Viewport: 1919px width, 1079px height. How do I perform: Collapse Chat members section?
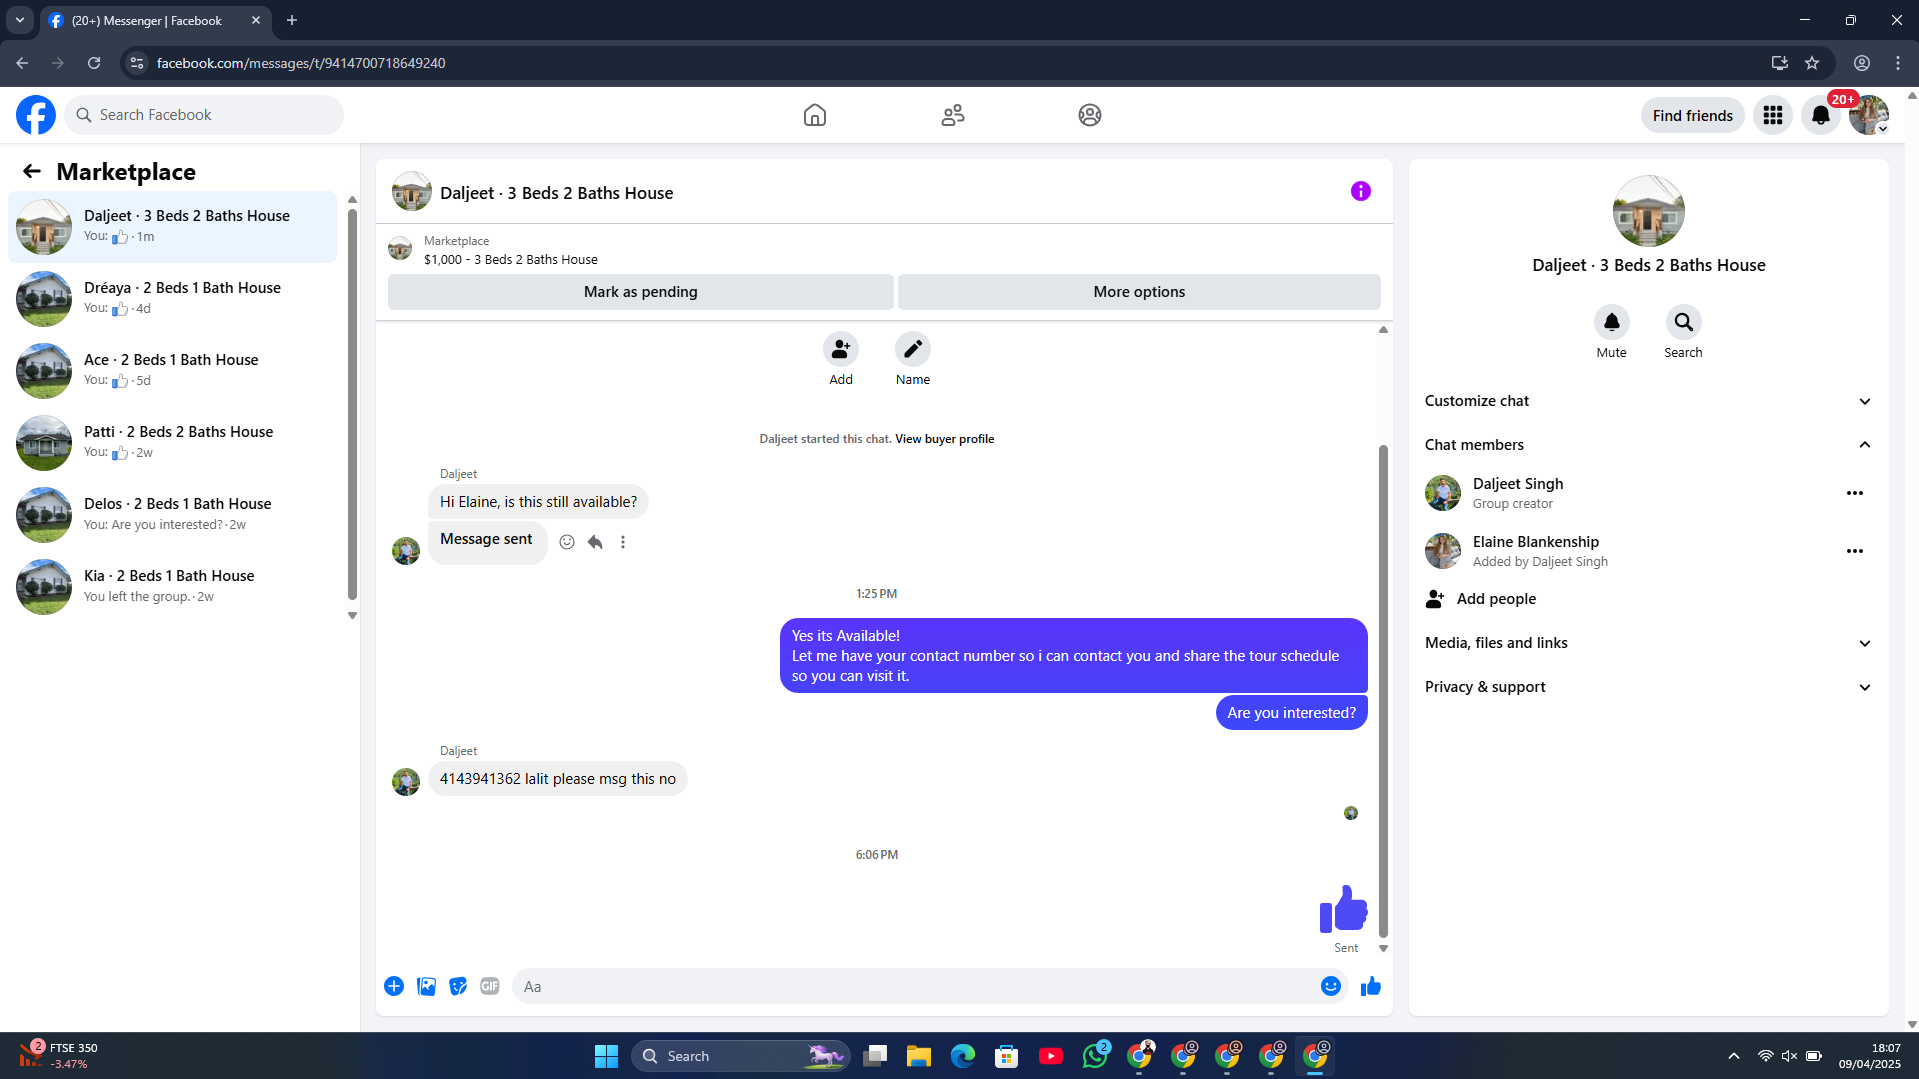pos(1649,445)
